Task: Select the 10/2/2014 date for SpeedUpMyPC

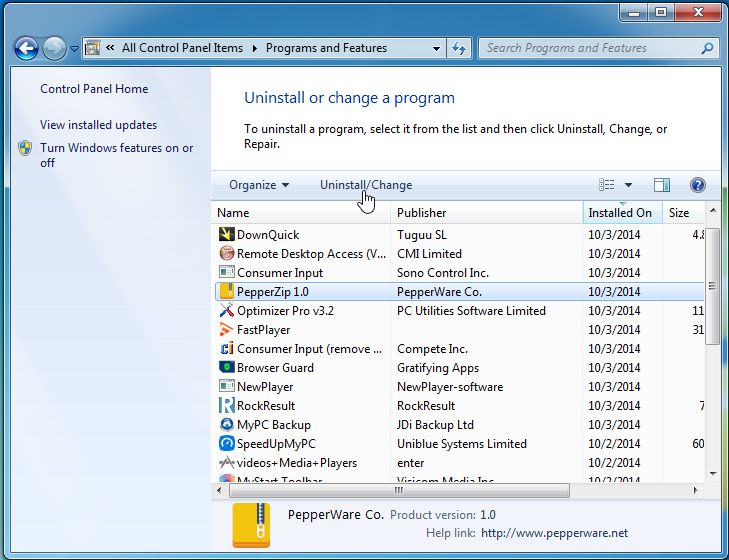Action: pos(614,444)
